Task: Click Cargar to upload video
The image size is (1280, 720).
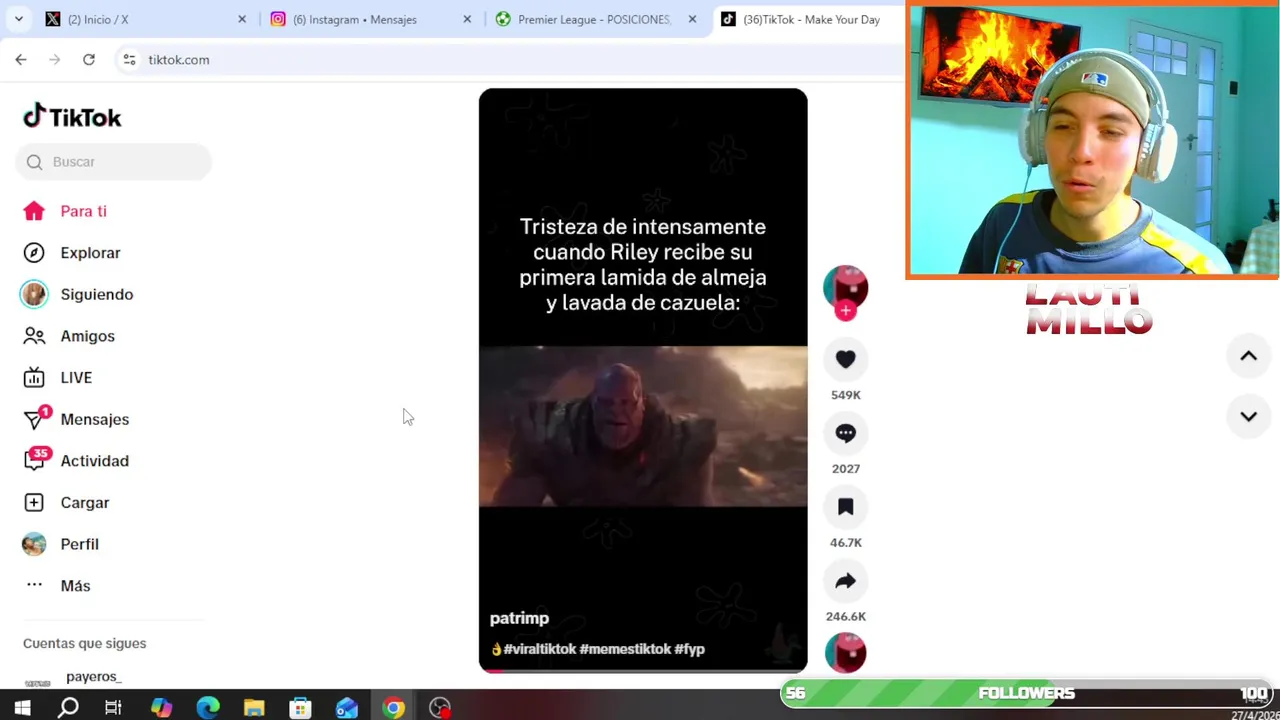Action: coord(84,503)
